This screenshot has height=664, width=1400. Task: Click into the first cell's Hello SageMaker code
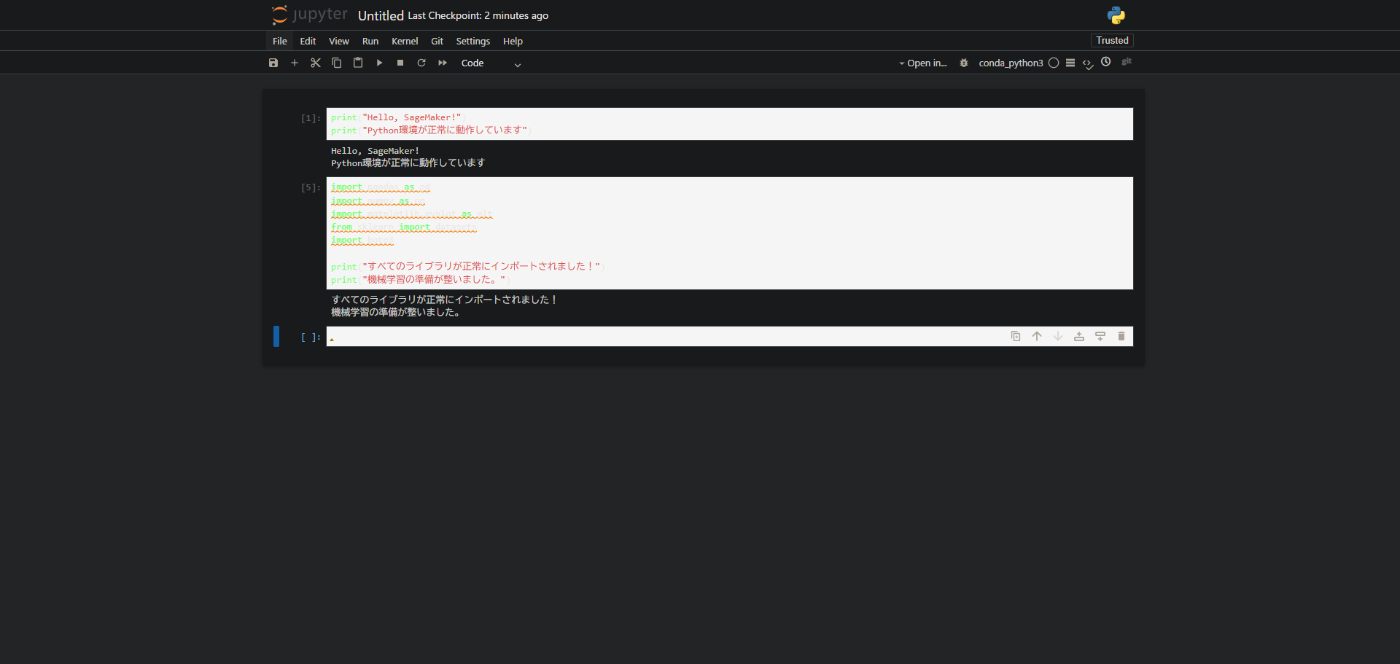[x=729, y=124]
